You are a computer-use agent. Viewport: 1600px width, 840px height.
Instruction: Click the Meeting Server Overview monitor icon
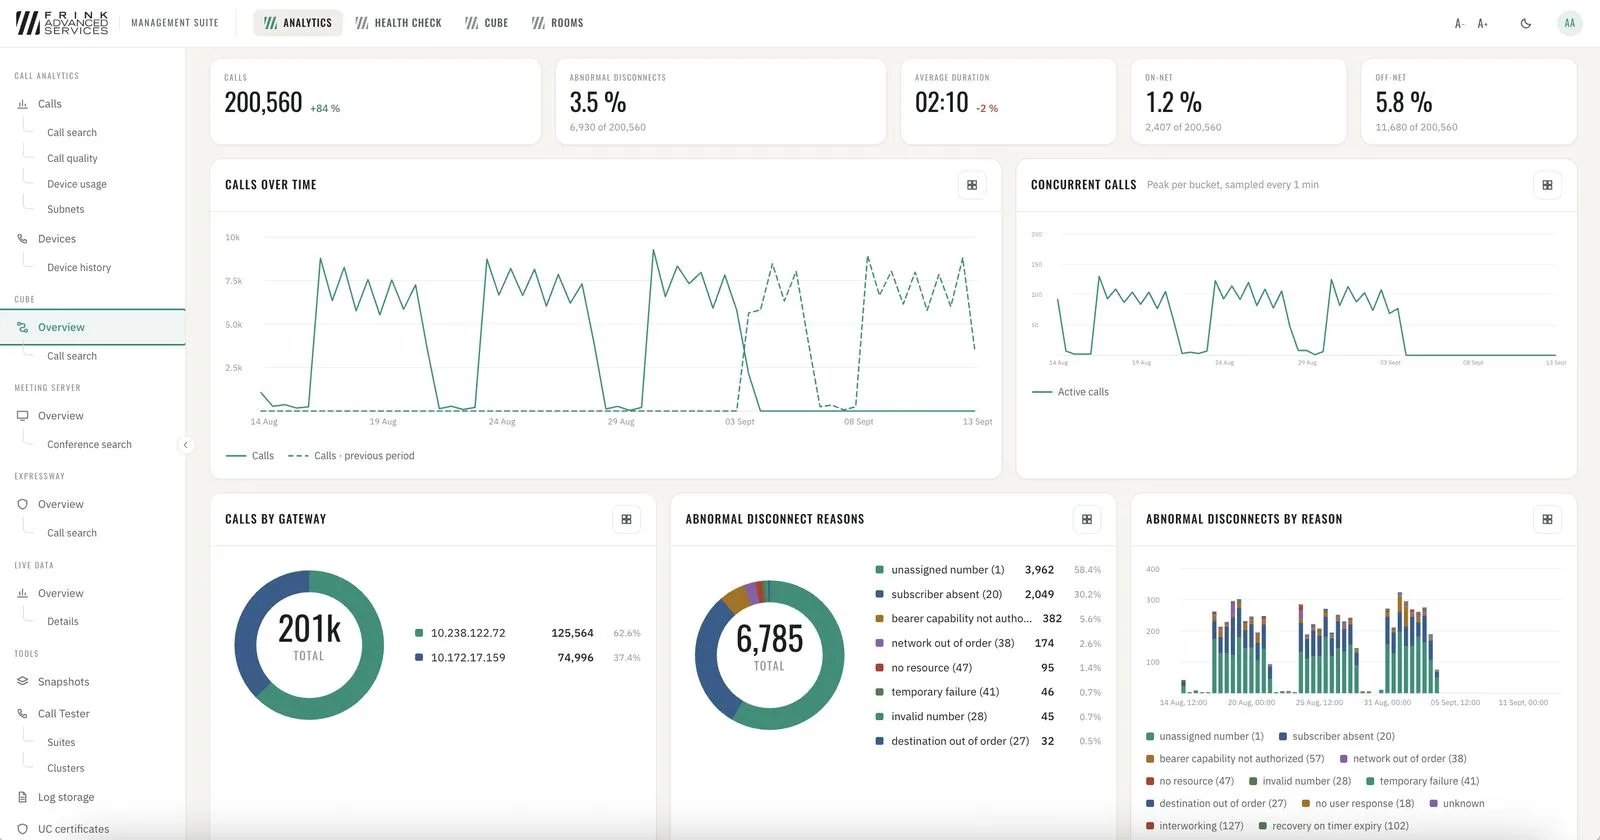pyautogui.click(x=22, y=416)
